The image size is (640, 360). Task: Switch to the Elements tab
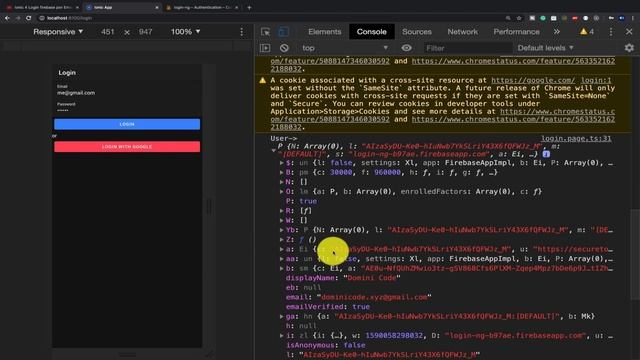click(x=324, y=32)
